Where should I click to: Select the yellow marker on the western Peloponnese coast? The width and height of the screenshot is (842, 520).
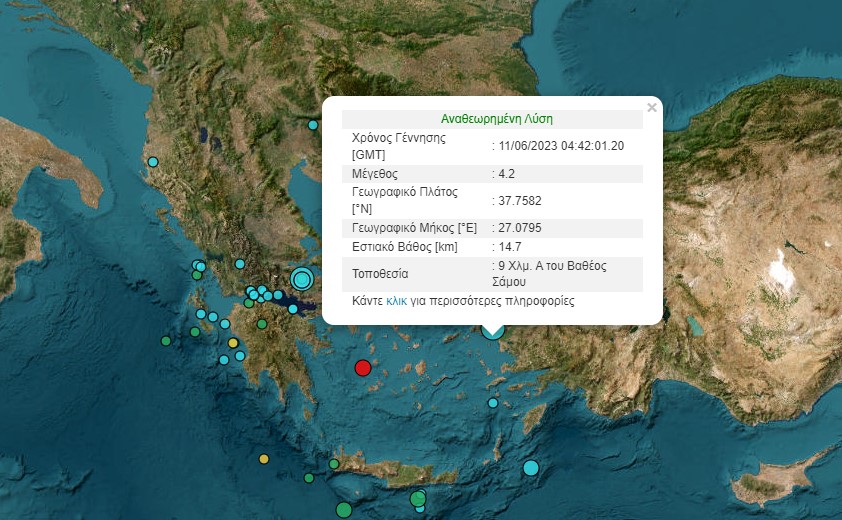point(233,343)
